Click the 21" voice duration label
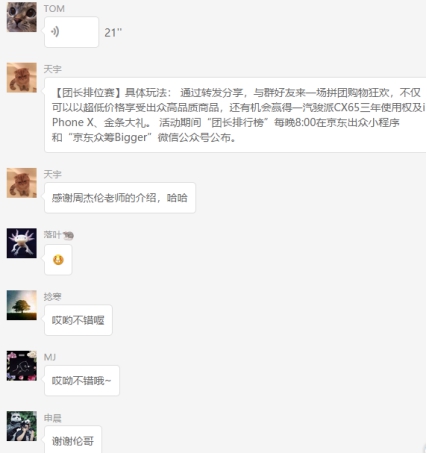 (x=113, y=33)
